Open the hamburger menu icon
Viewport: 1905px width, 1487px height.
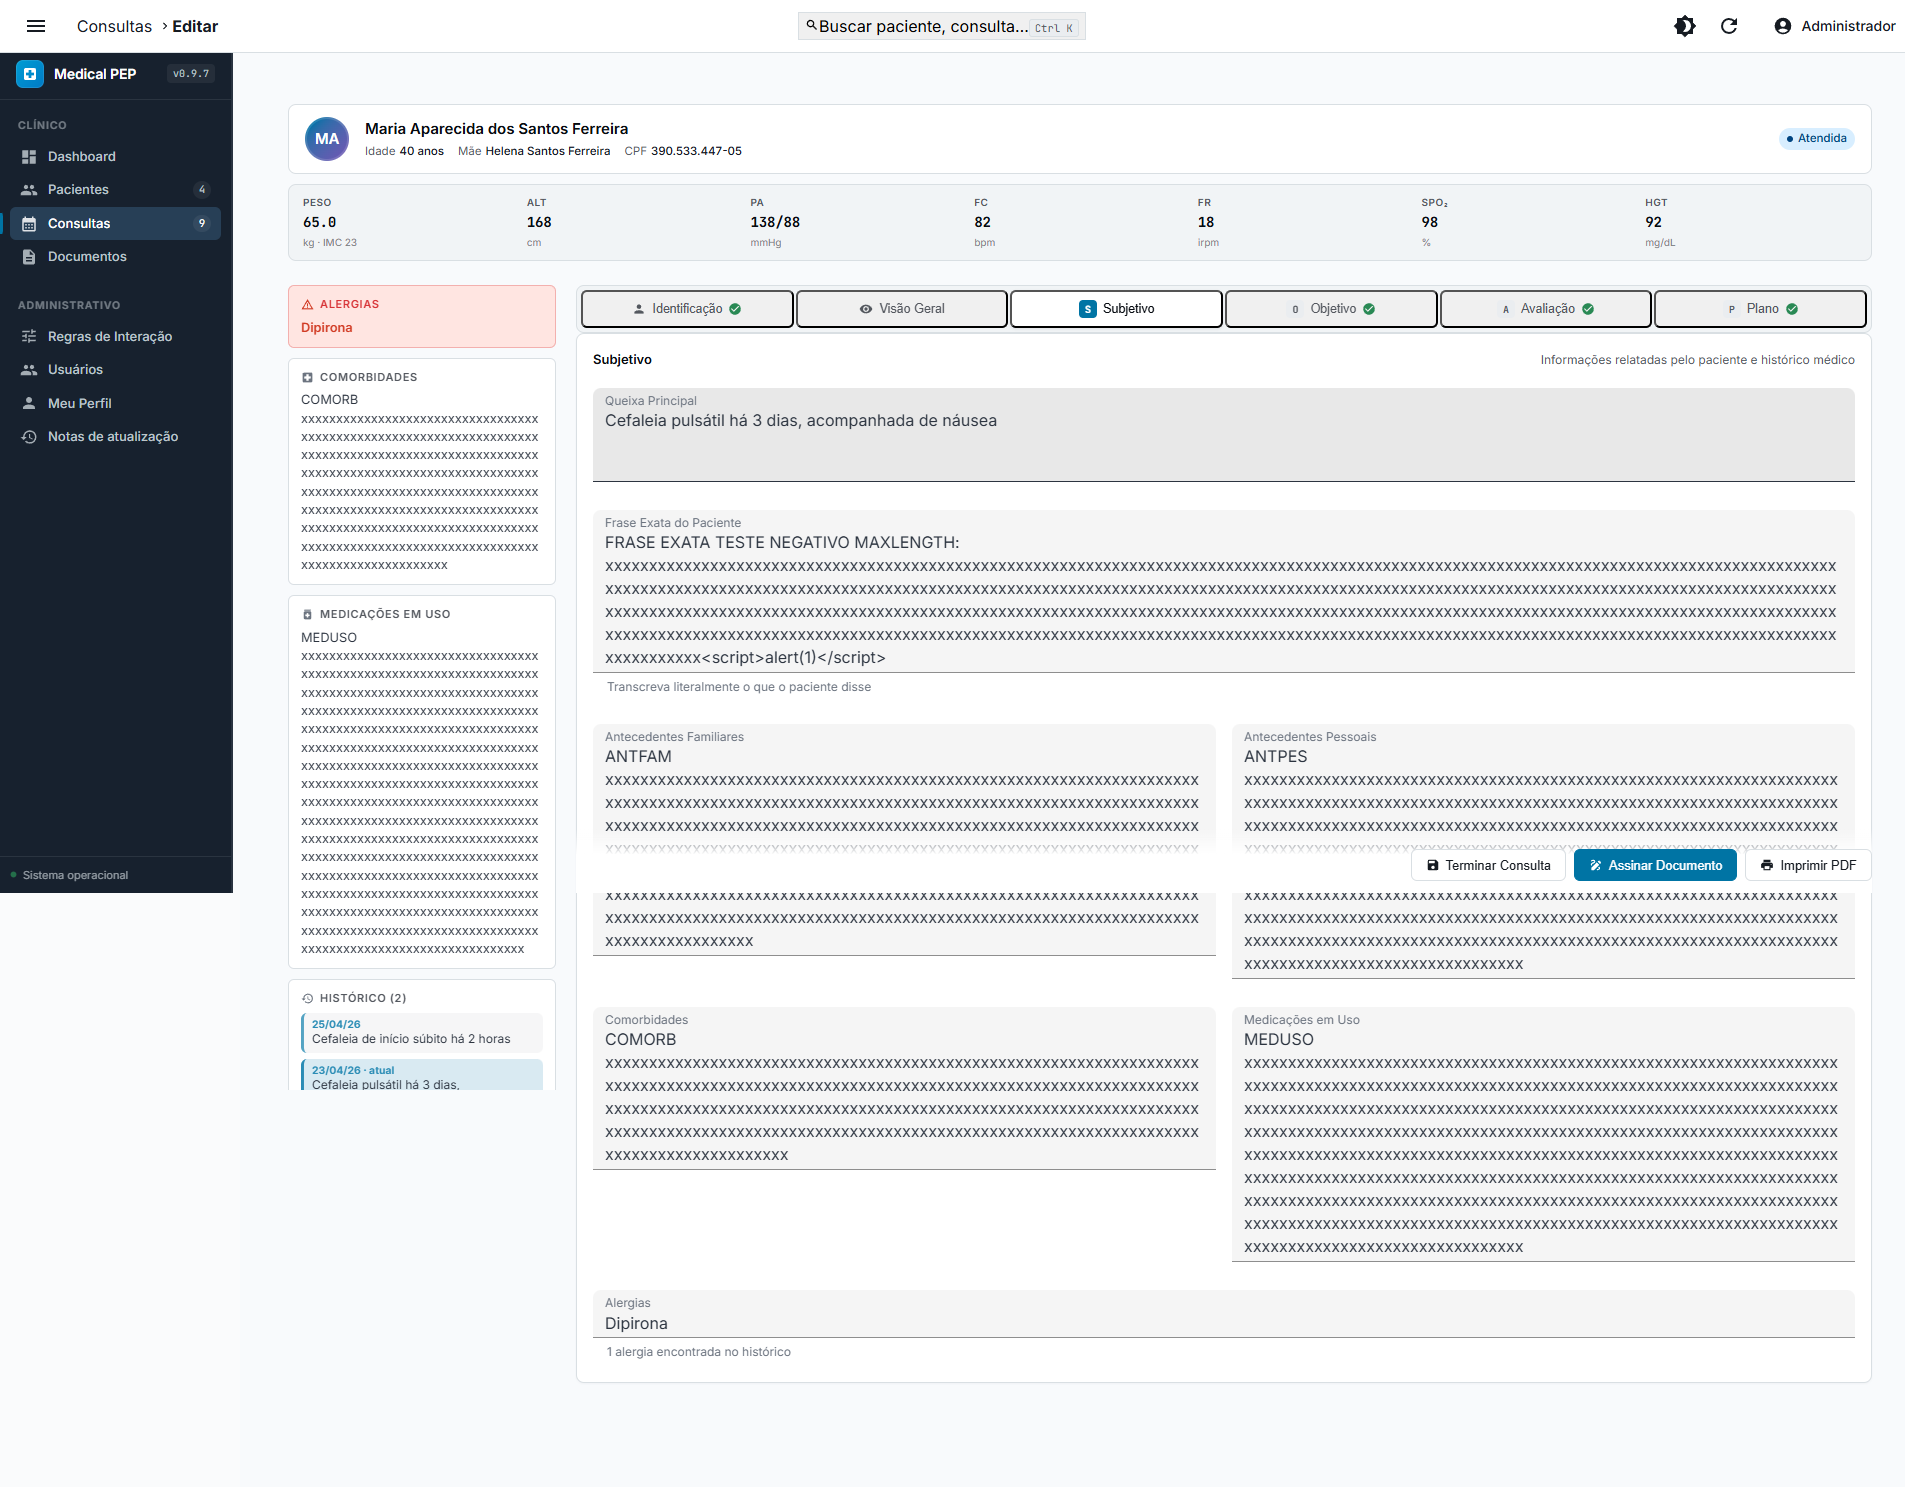pos(36,26)
